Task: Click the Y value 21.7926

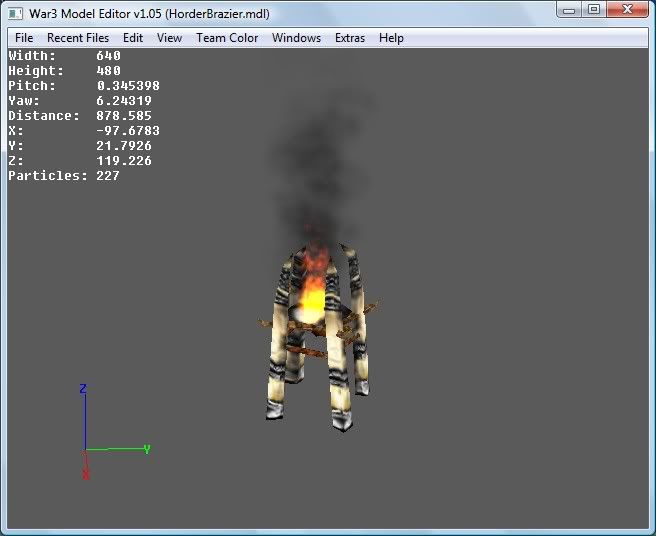Action: (124, 146)
